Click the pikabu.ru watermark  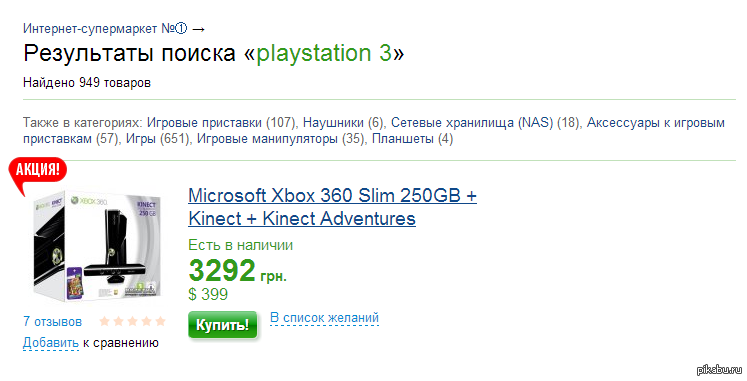click(x=720, y=370)
